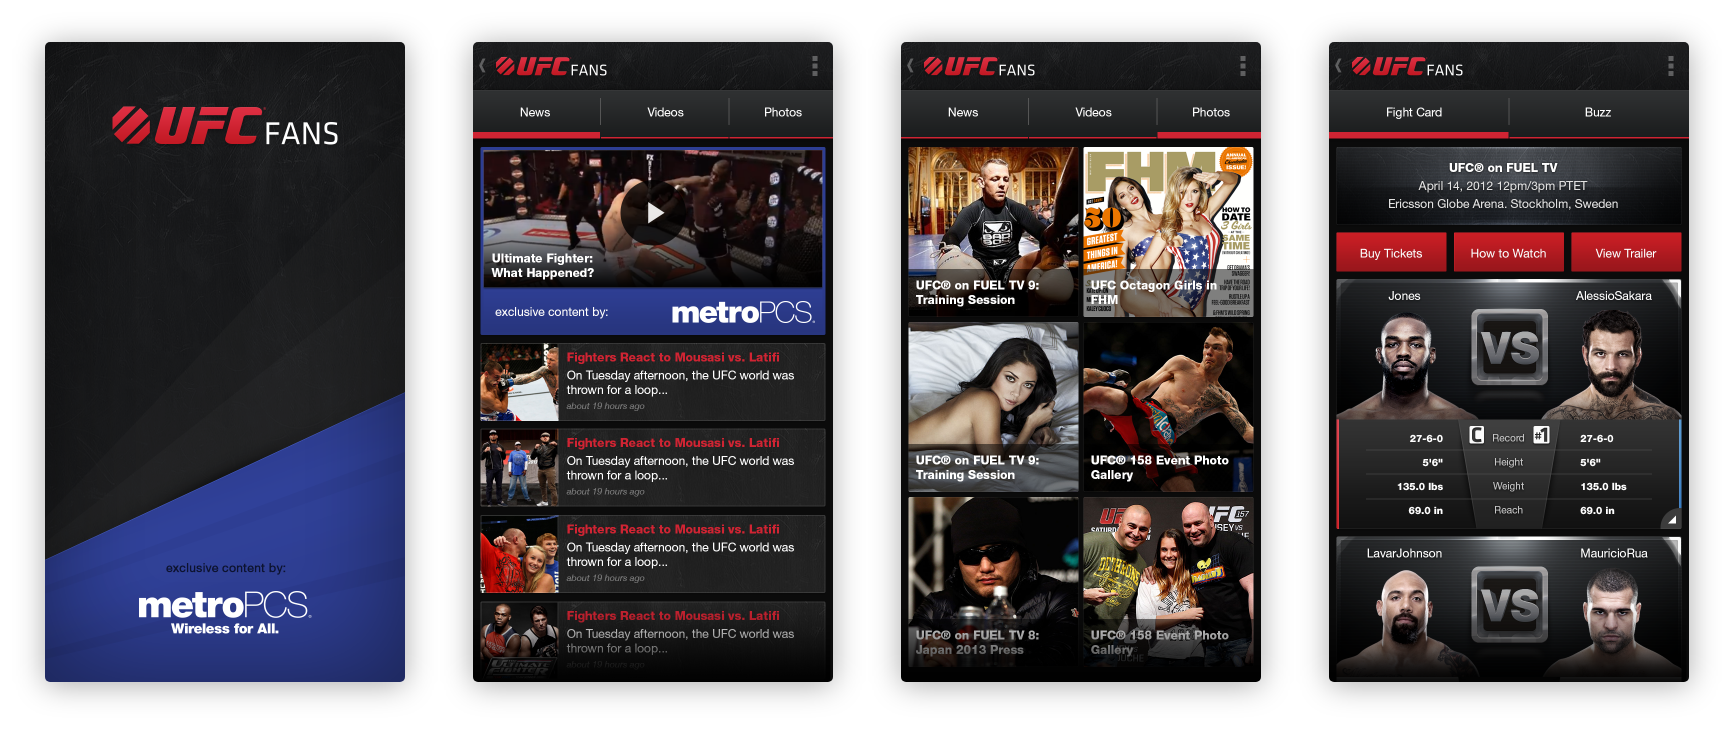The image size is (1734, 730).
Task: Select Photos tab on the News screen
Action: (x=782, y=113)
